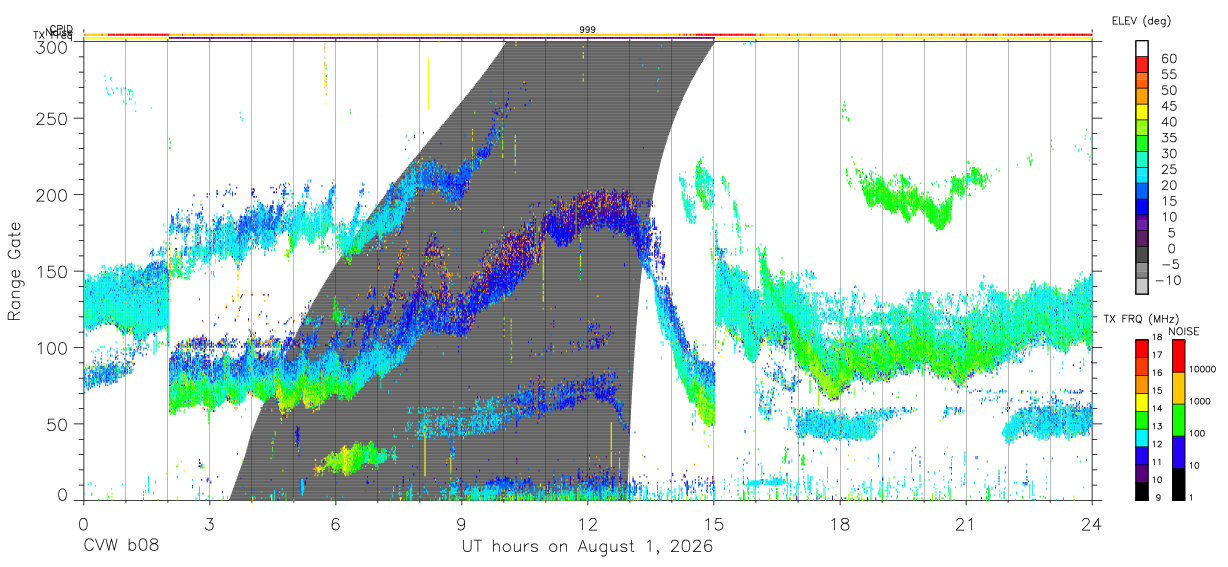Viewport: 1228px width, 567px height.
Task: Select the yellow 14–15 MHz TX FRQ swatch
Action: [x=1143, y=401]
